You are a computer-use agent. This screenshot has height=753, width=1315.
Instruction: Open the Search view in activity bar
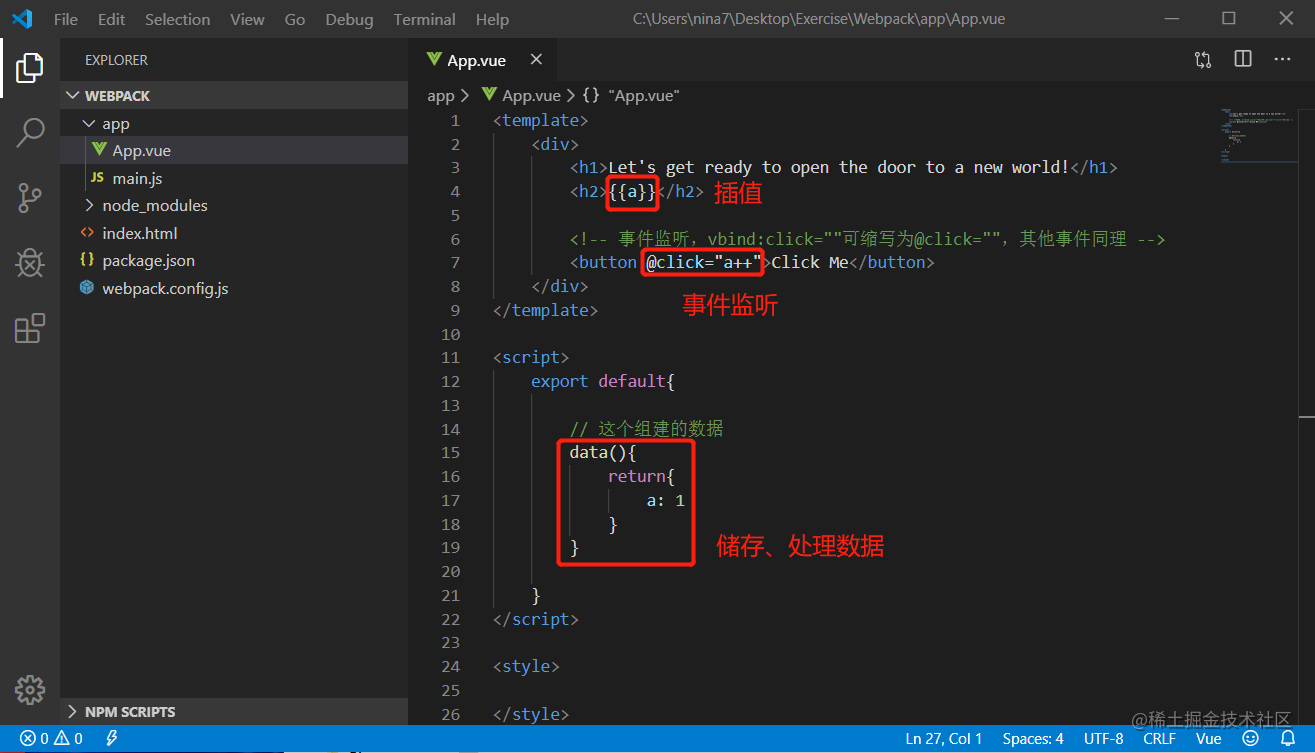(x=30, y=132)
